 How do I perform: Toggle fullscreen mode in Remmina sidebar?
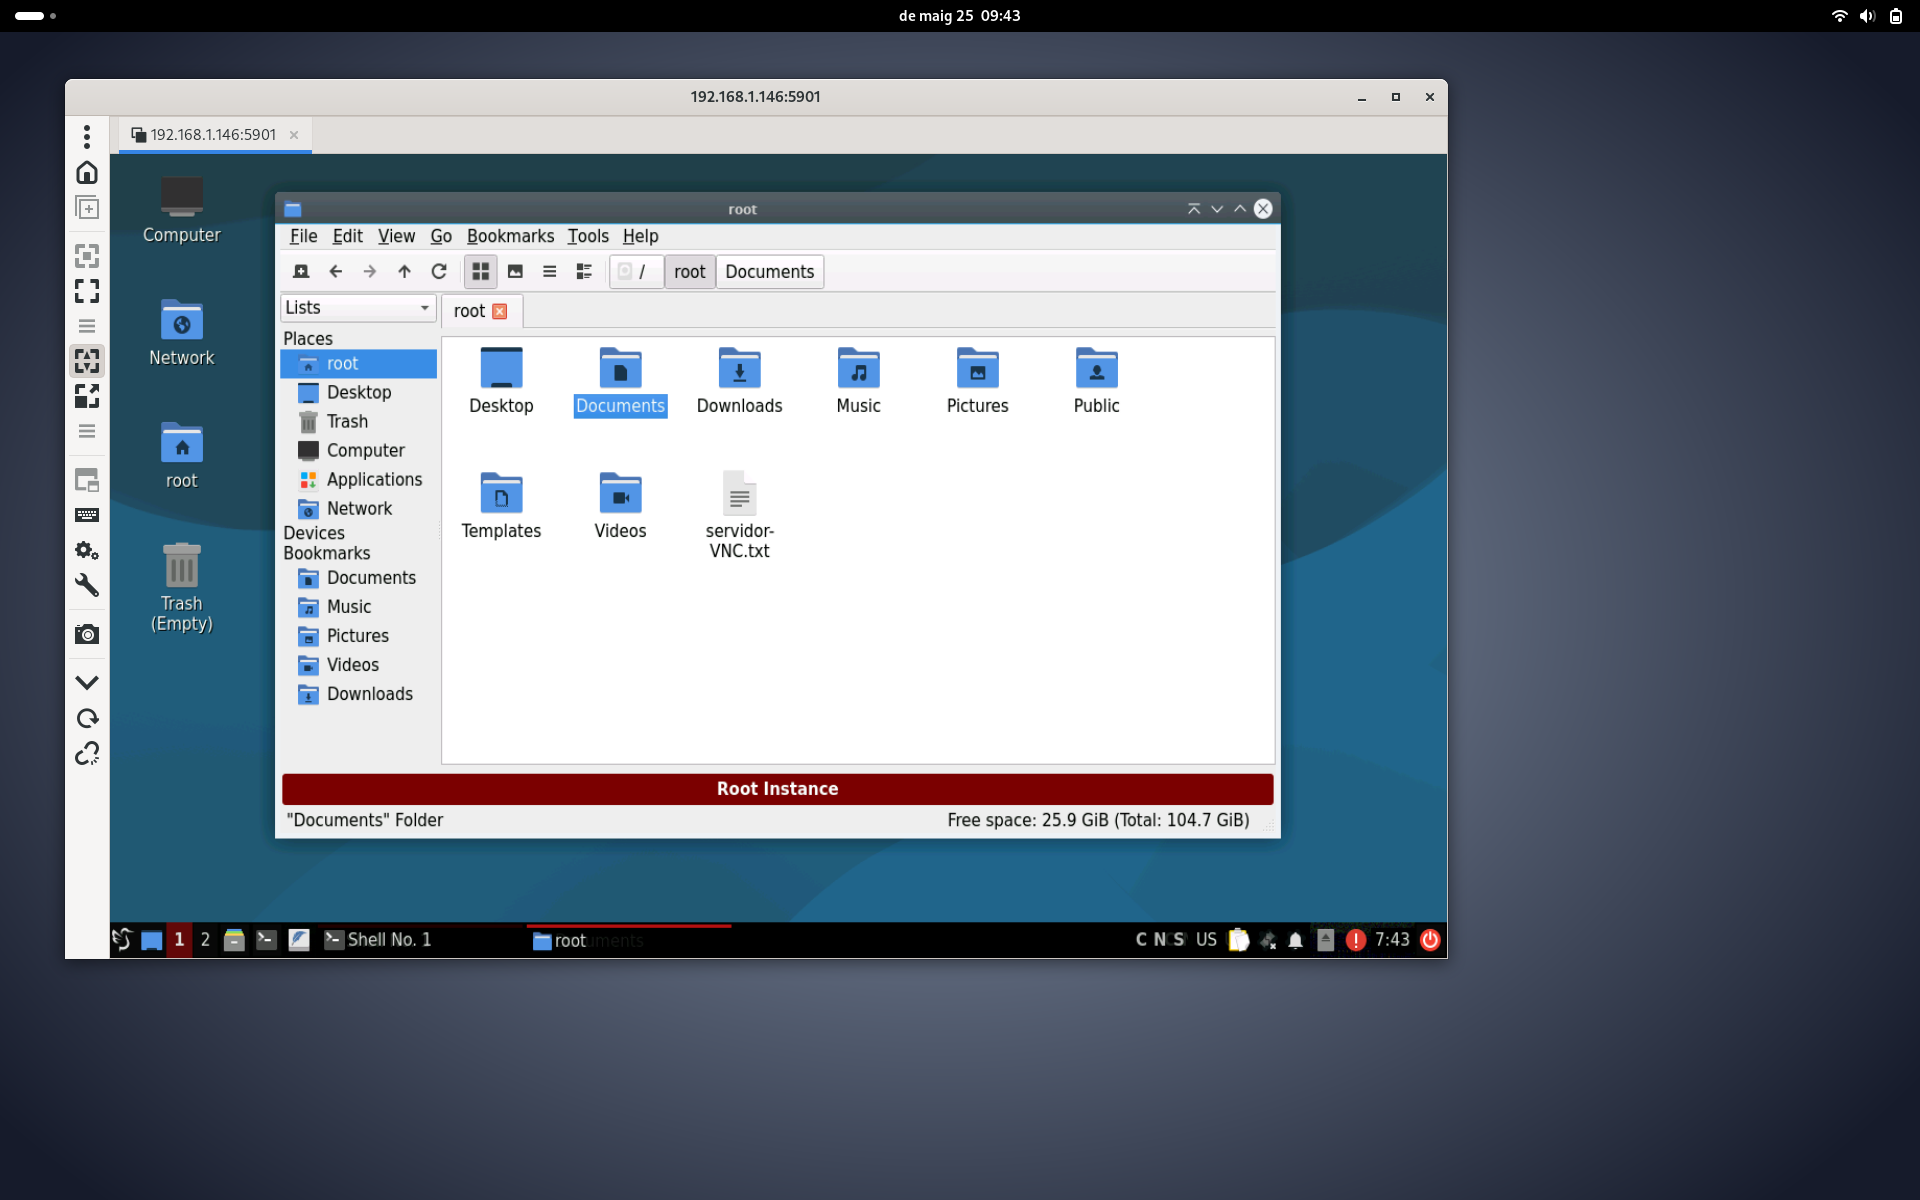(x=87, y=291)
